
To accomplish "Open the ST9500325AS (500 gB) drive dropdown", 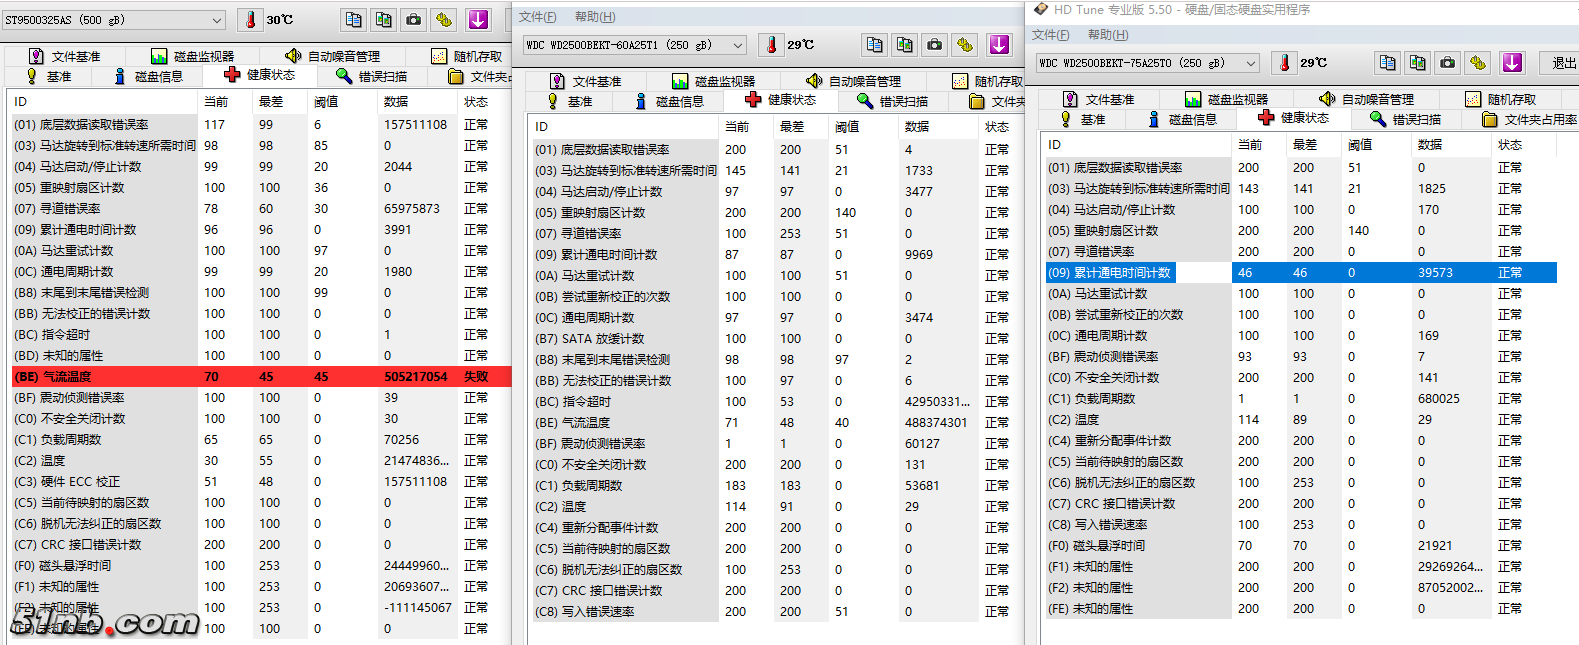I will (216, 20).
